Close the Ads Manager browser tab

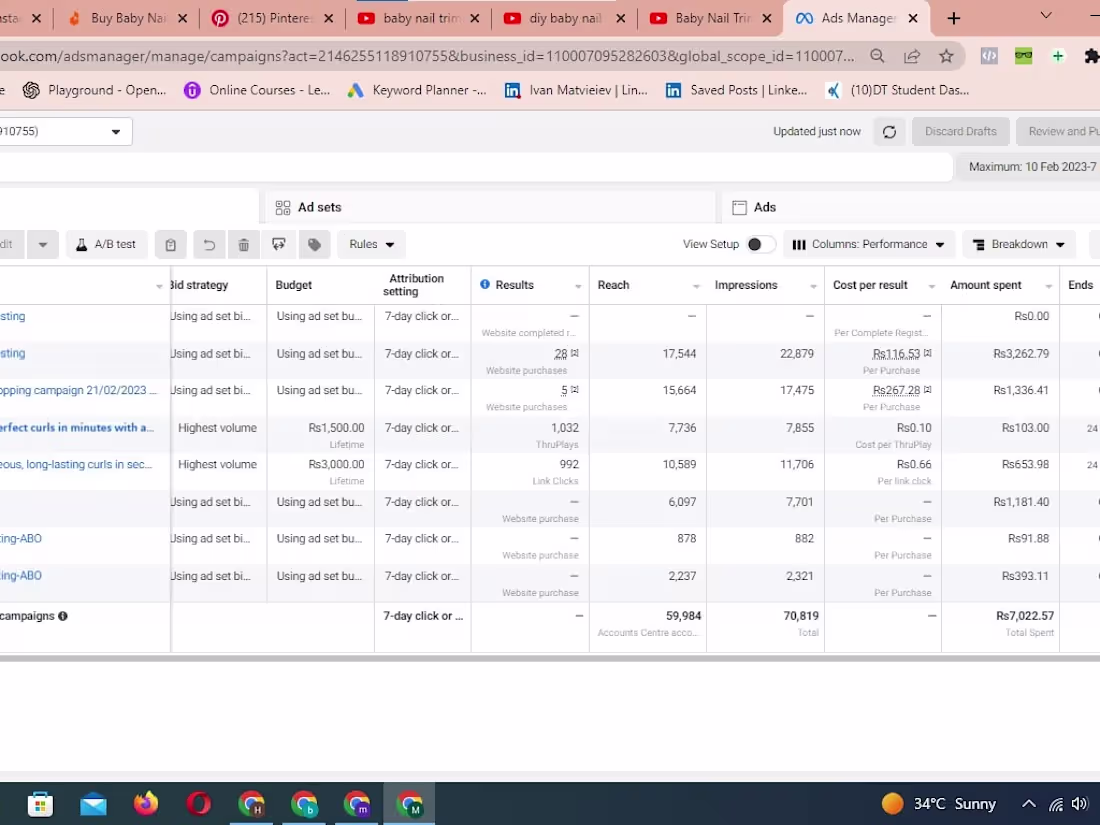pos(913,19)
